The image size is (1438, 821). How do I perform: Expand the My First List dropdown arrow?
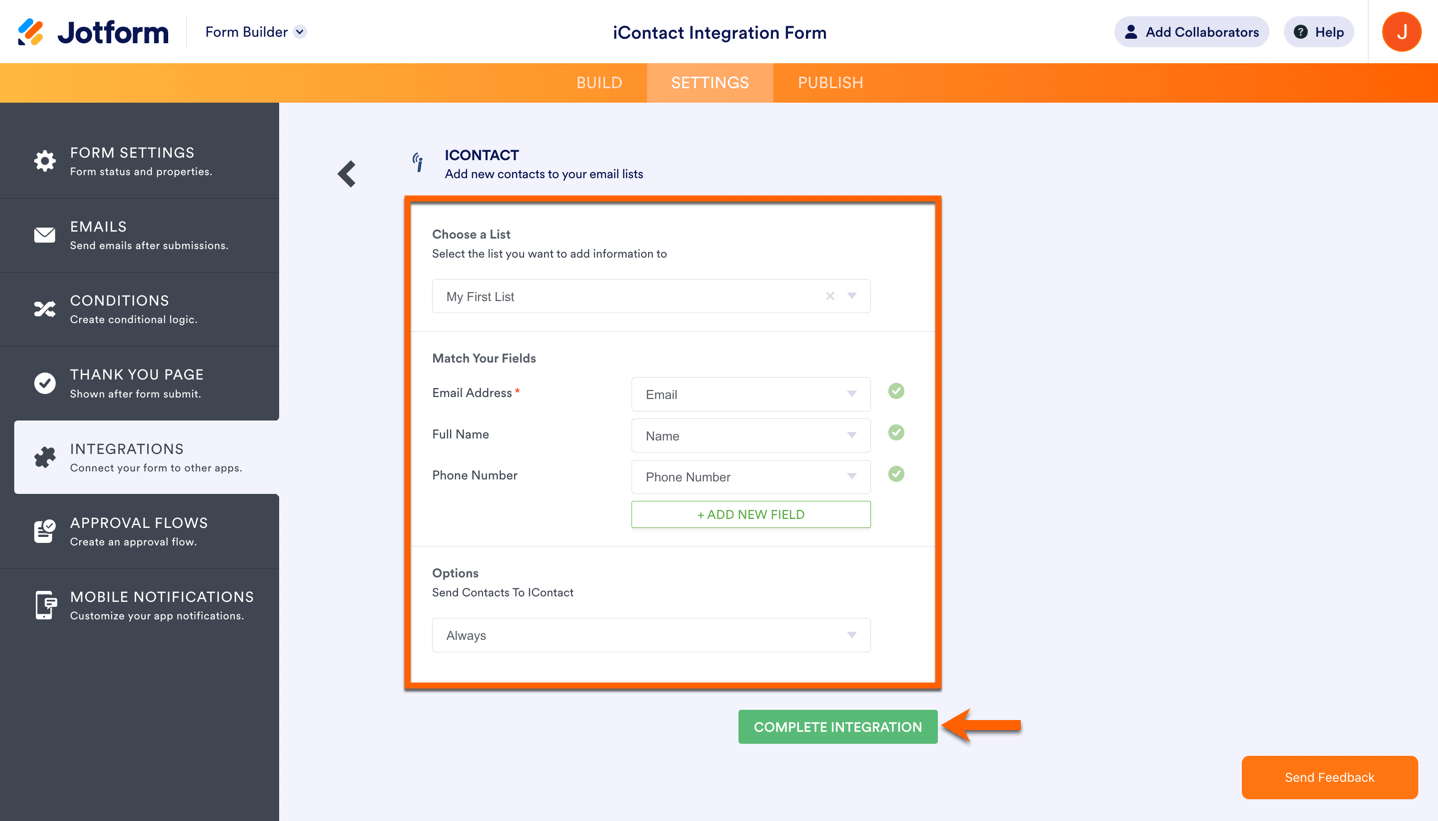click(x=852, y=296)
